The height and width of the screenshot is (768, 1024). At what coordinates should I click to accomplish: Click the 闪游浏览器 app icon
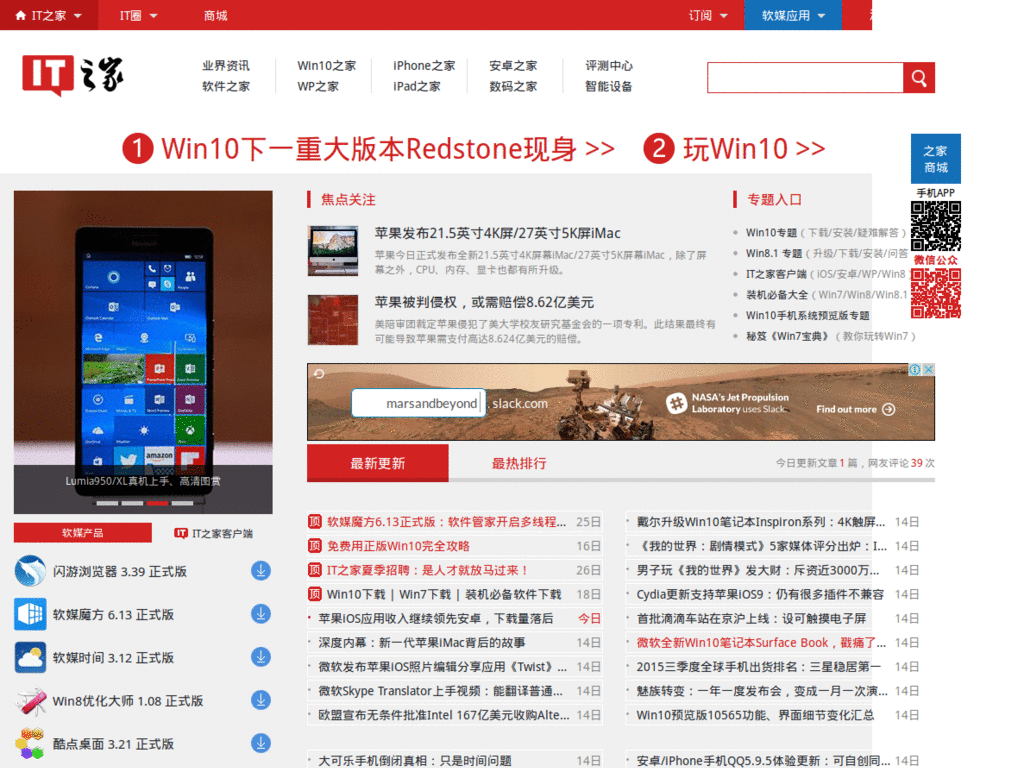[x=30, y=571]
